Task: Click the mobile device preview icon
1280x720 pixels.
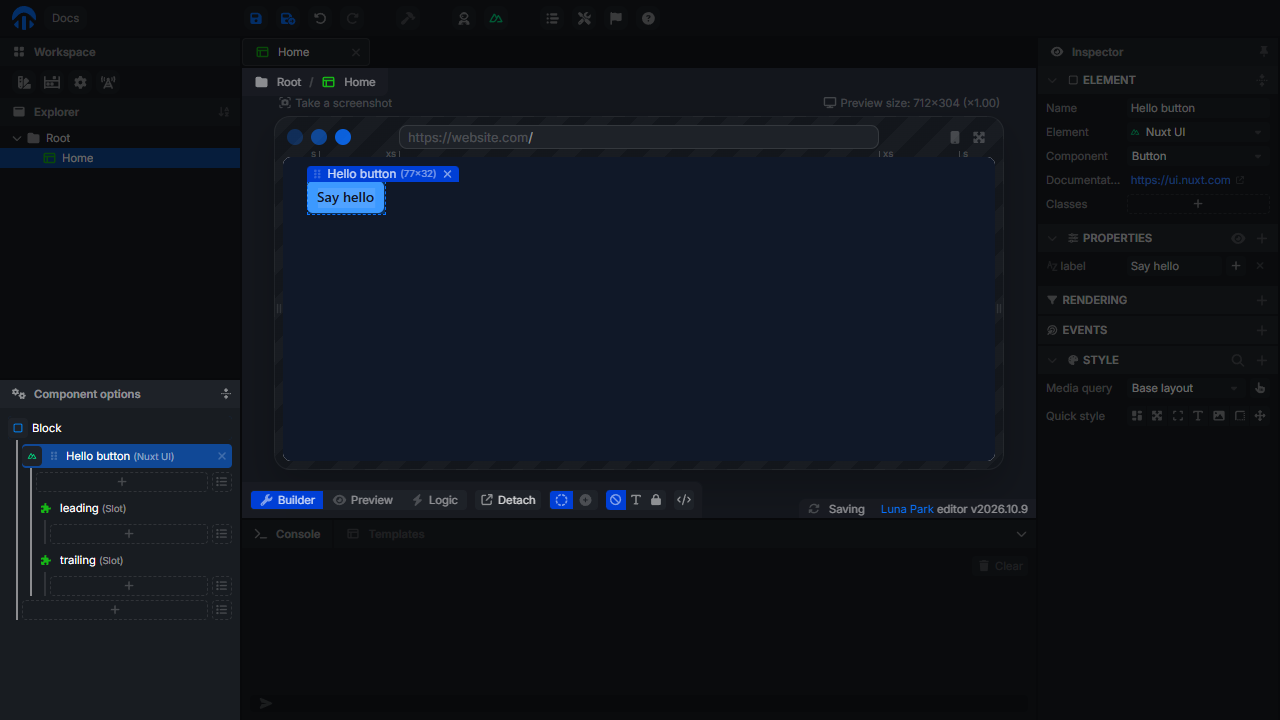Action: pos(955,137)
